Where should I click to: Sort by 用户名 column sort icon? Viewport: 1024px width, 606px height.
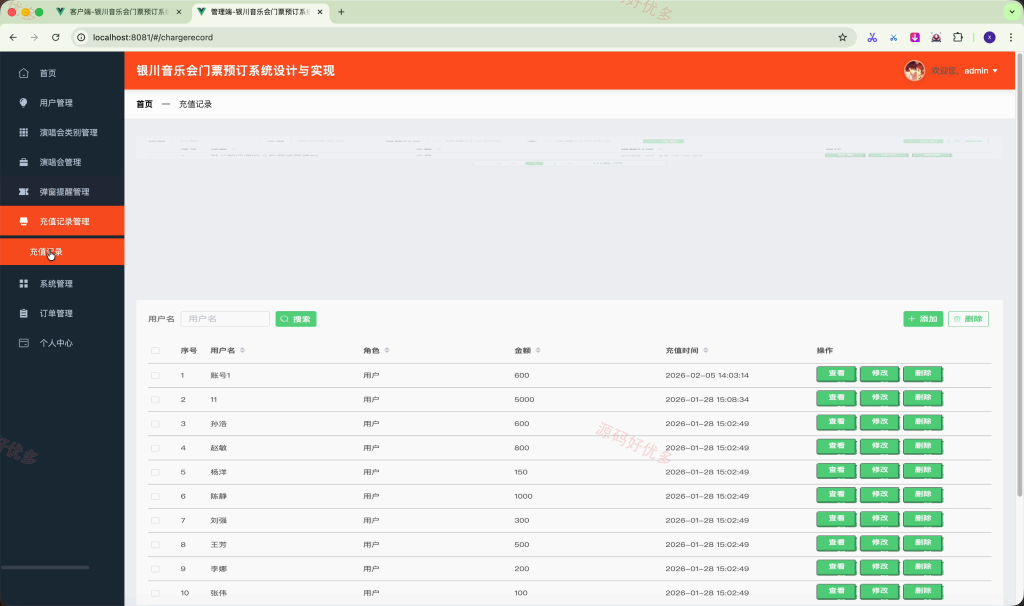click(242, 351)
